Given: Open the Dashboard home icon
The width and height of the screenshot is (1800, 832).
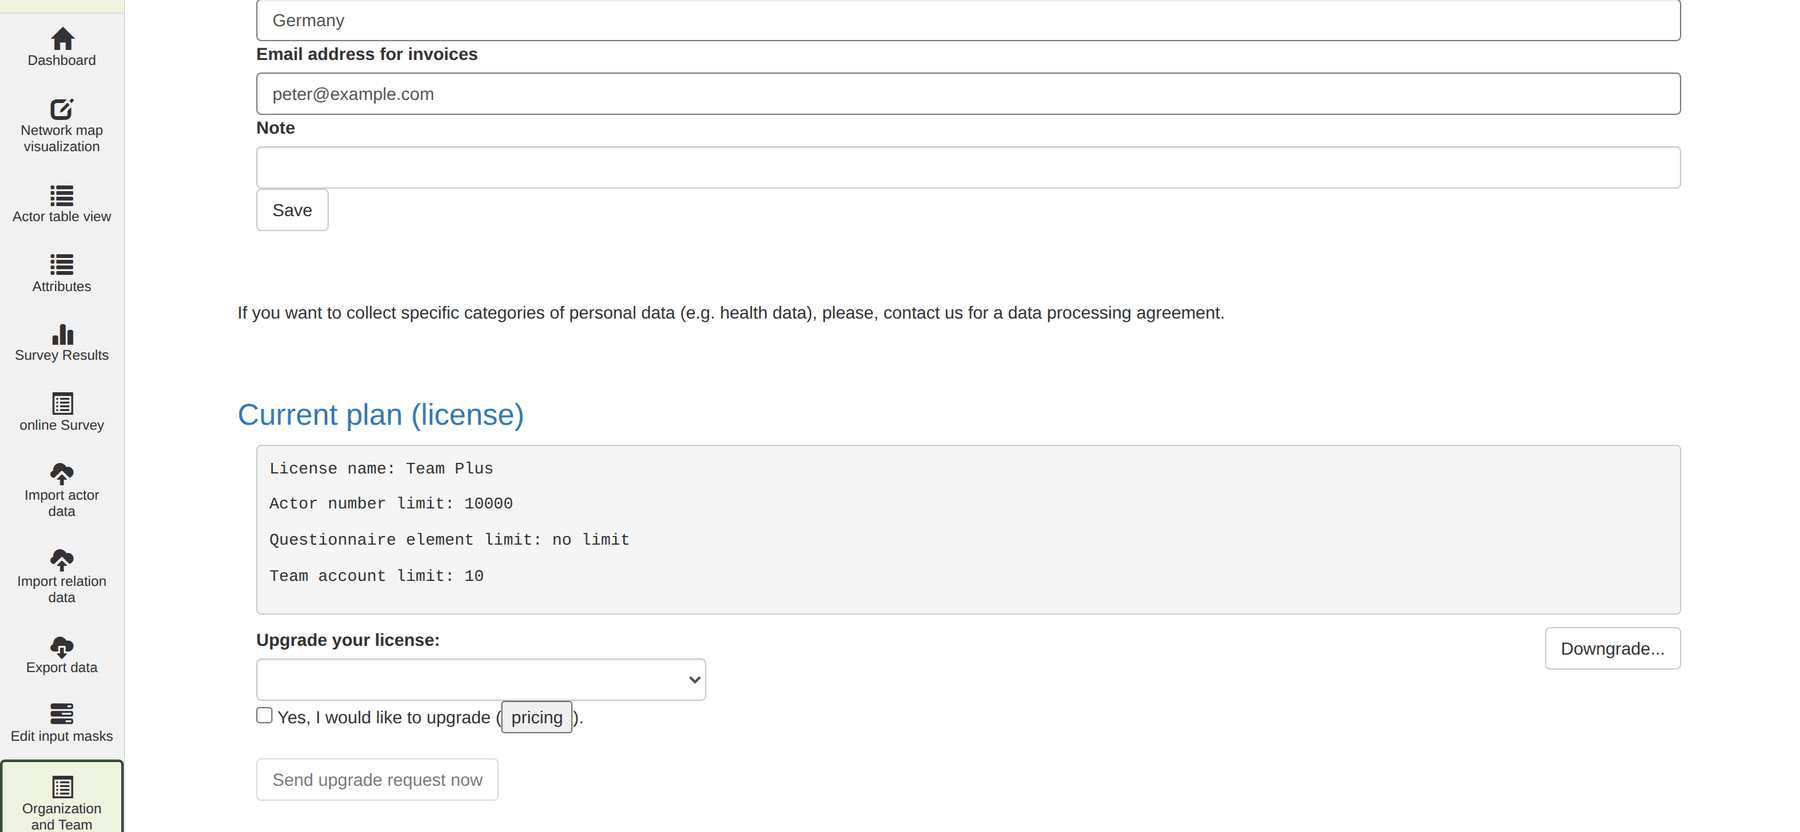Looking at the screenshot, I should [x=62, y=38].
